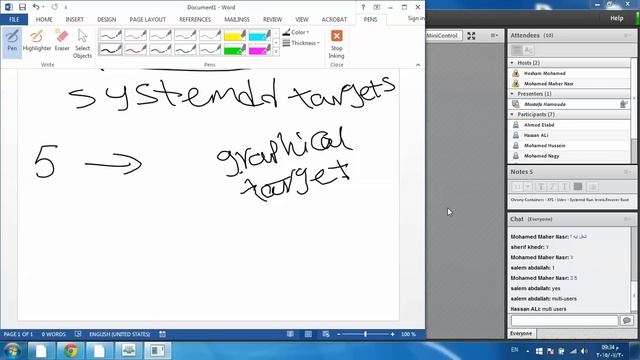Switch to the INSERT tab
The width and height of the screenshot is (640, 360).
coord(75,19)
